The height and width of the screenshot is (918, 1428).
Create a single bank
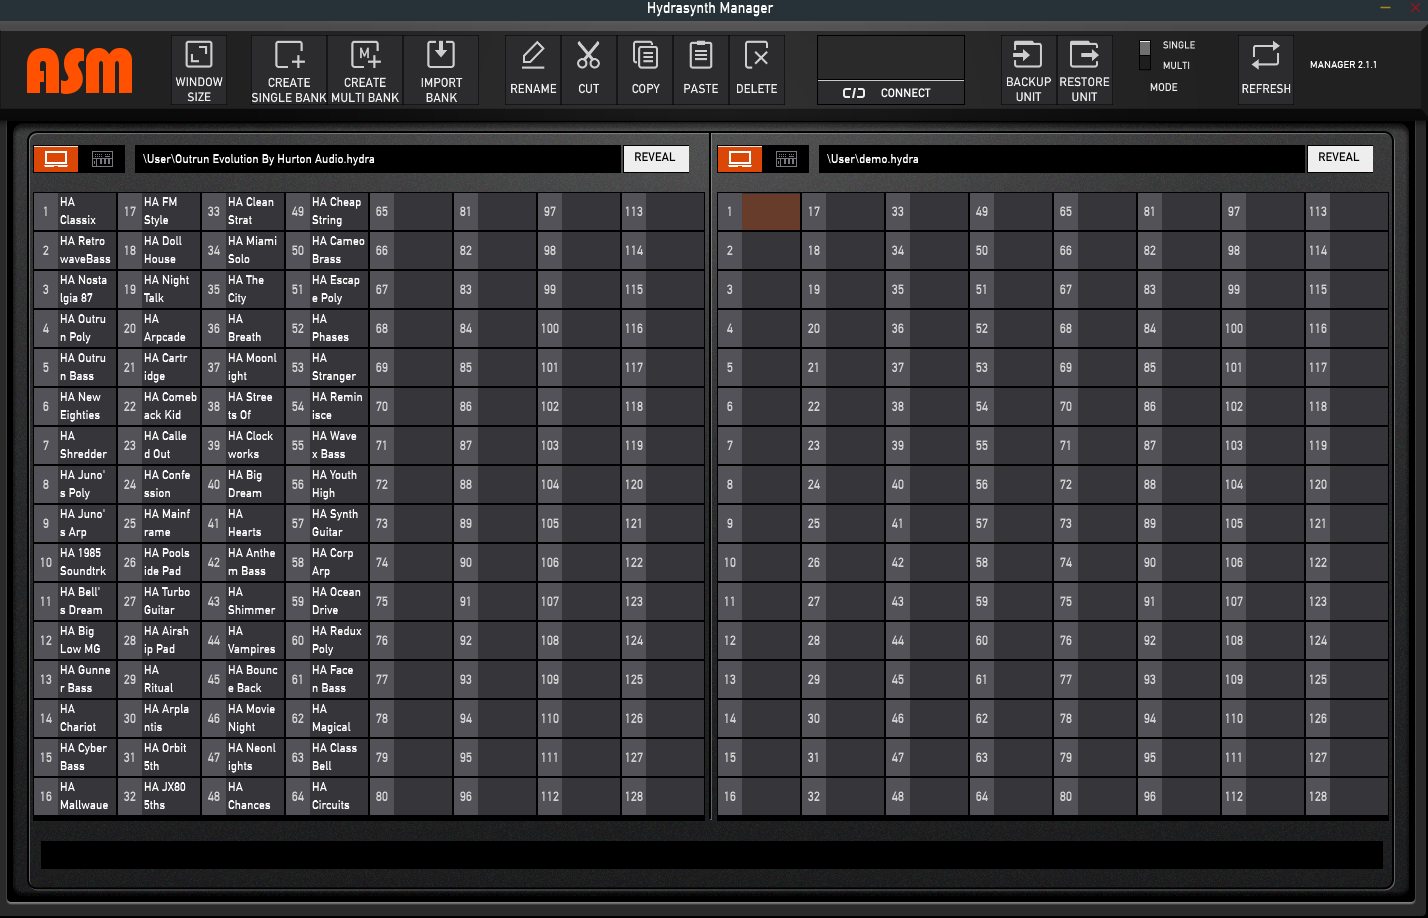289,70
